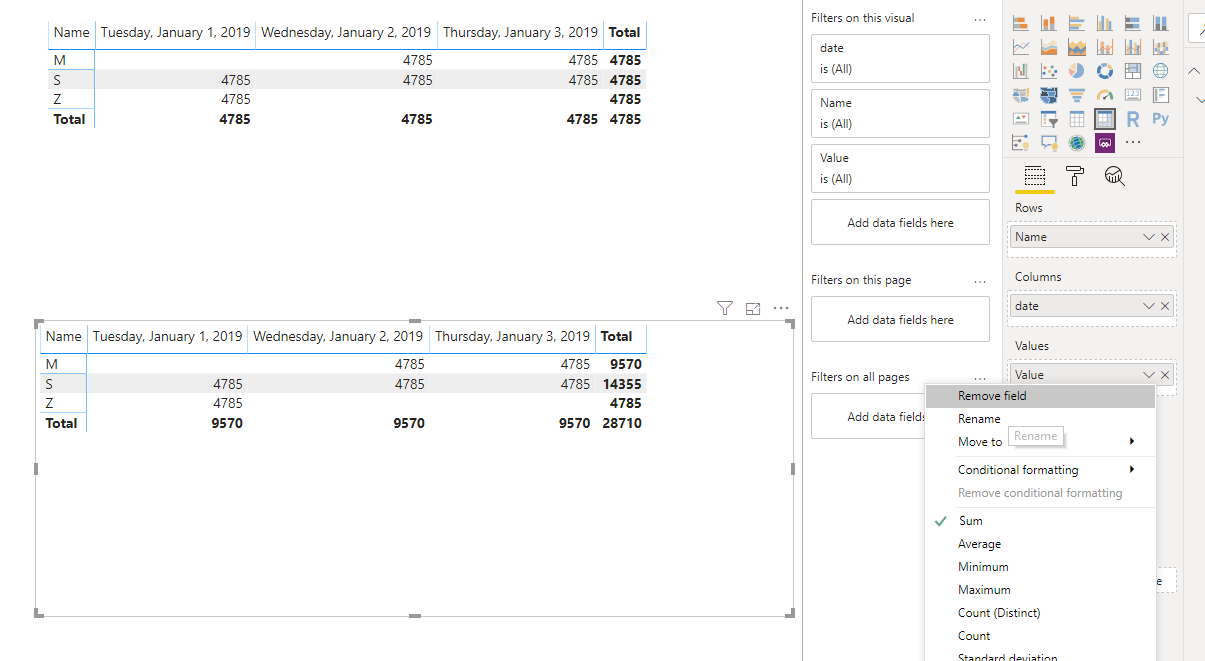
Task: Open Focus mode for selected matrix
Action: [753, 308]
